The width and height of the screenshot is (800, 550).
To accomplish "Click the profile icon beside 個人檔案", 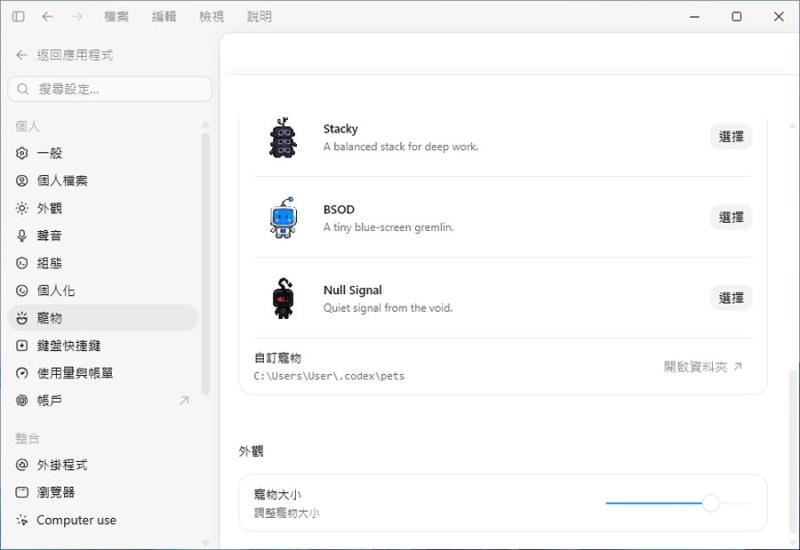I will (22, 181).
